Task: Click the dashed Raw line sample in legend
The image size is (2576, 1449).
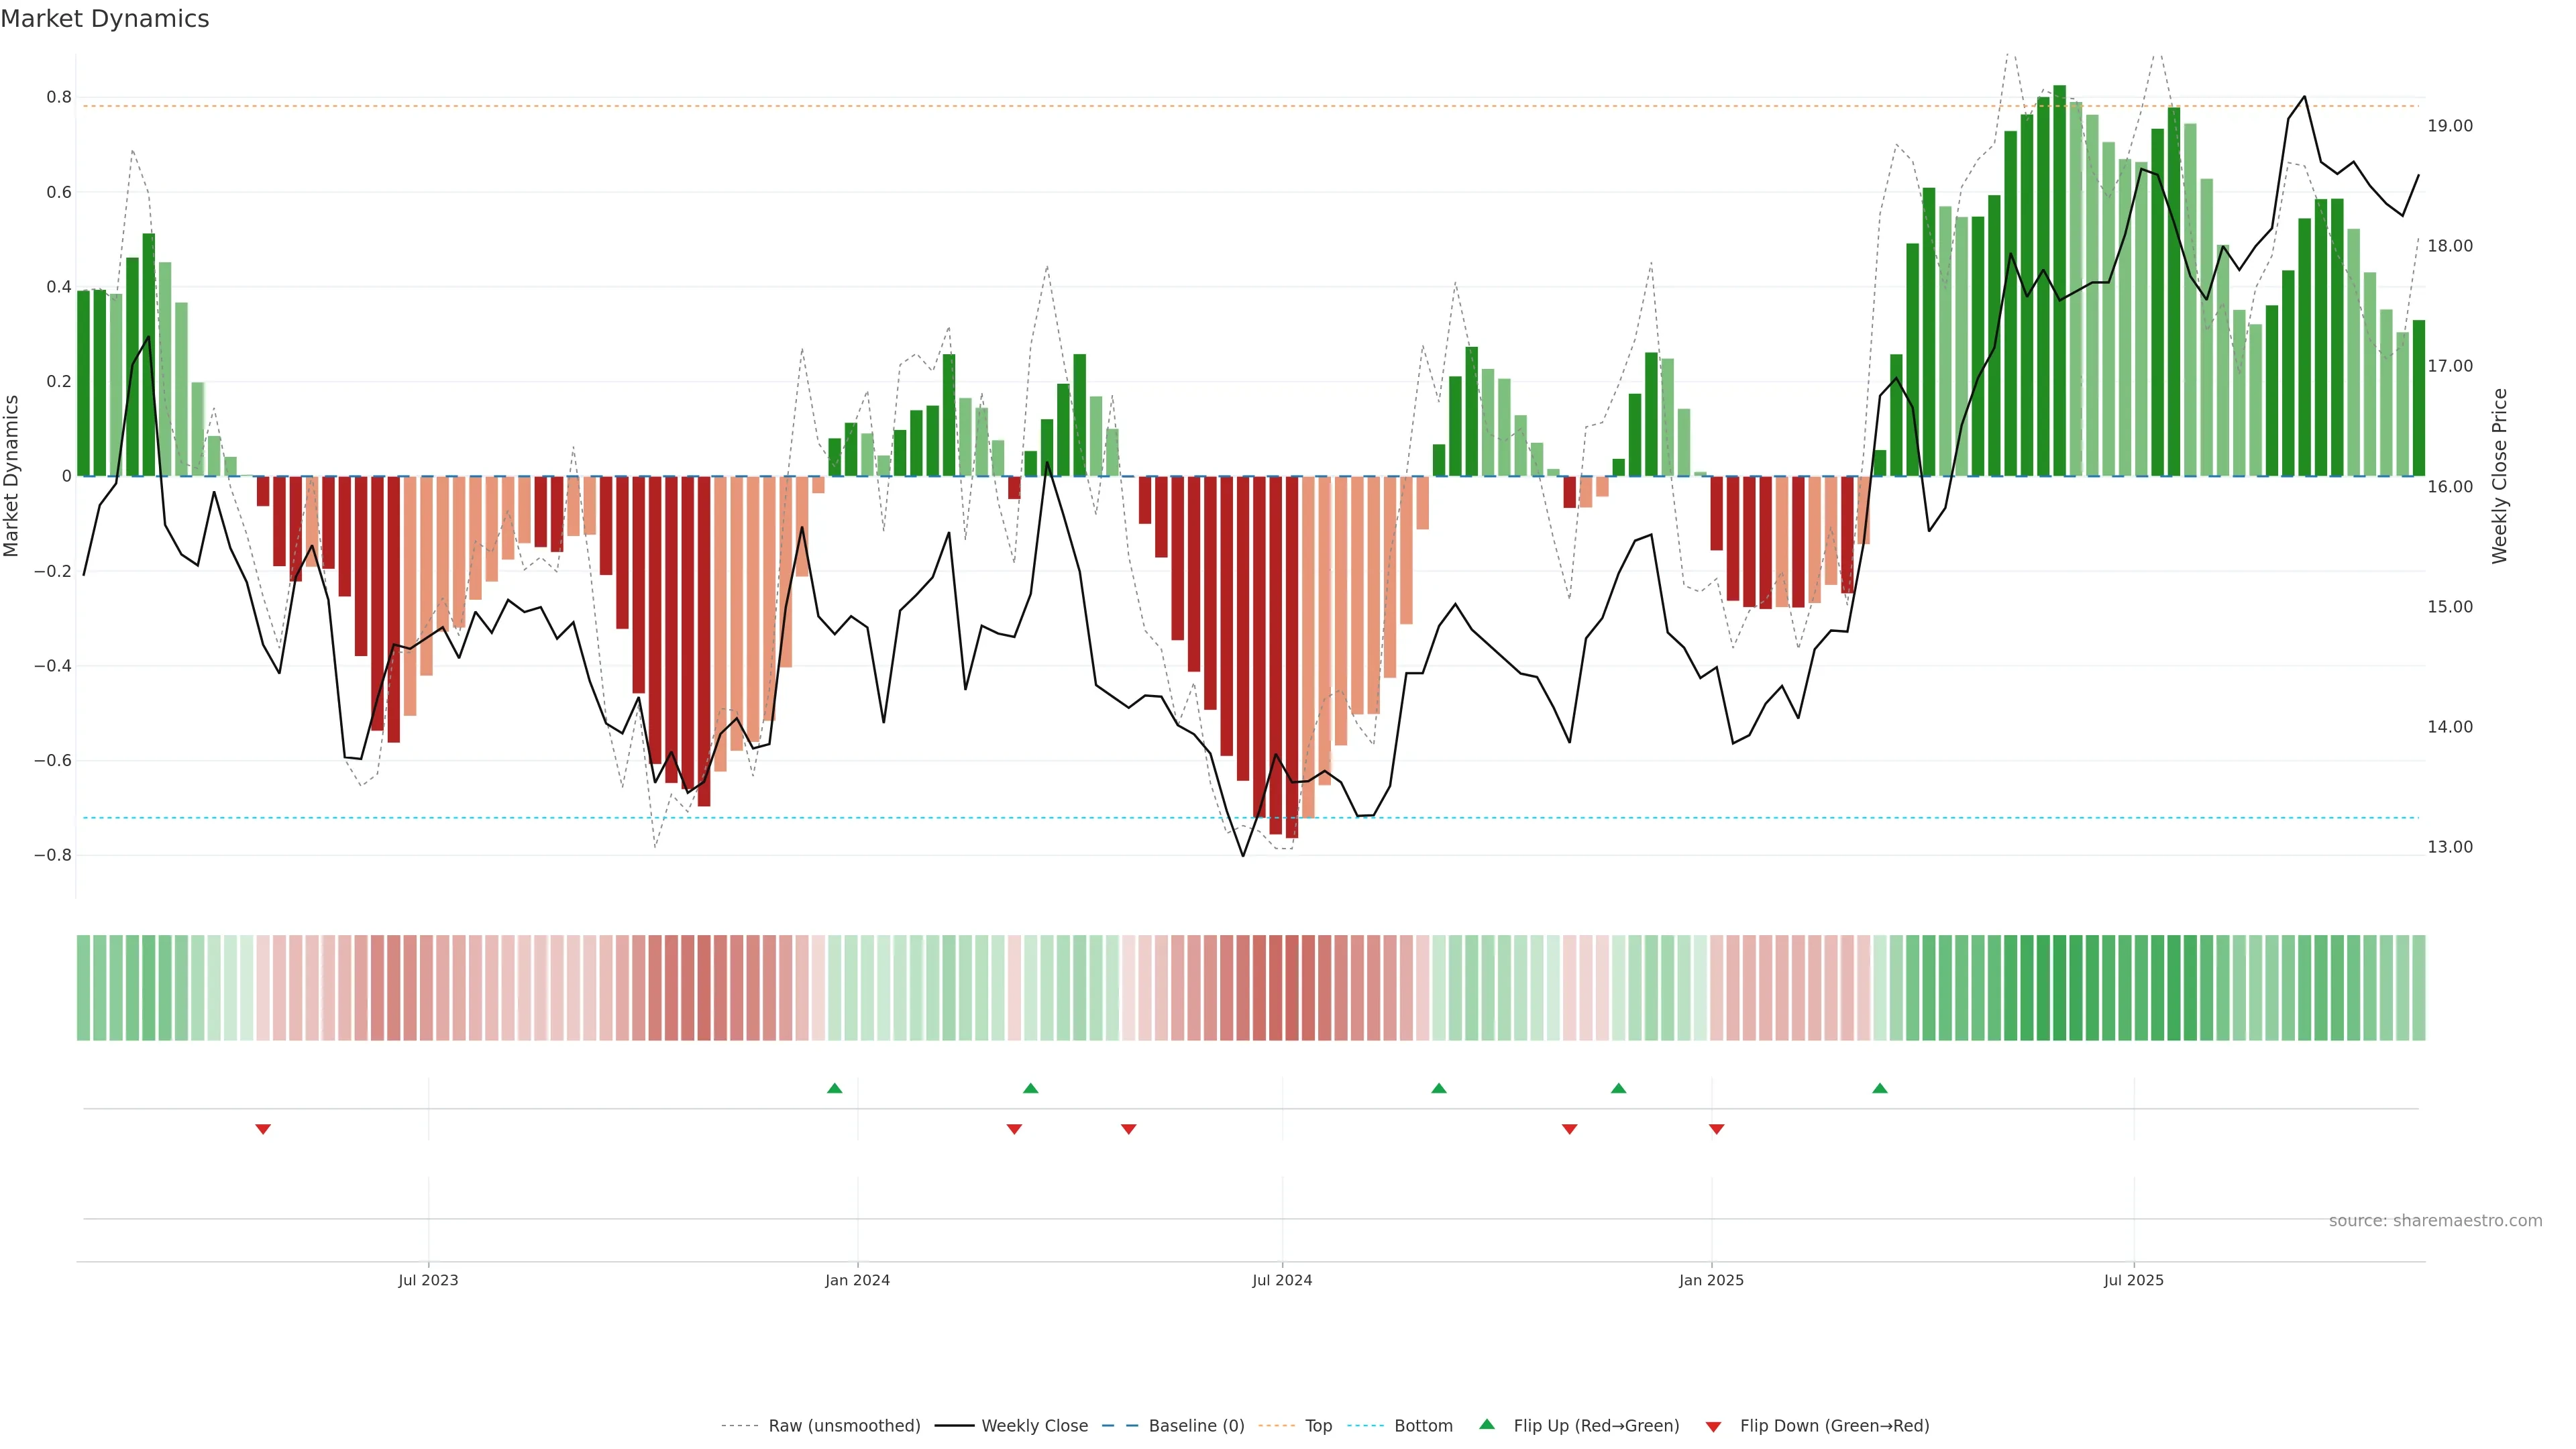Action: tap(740, 1426)
